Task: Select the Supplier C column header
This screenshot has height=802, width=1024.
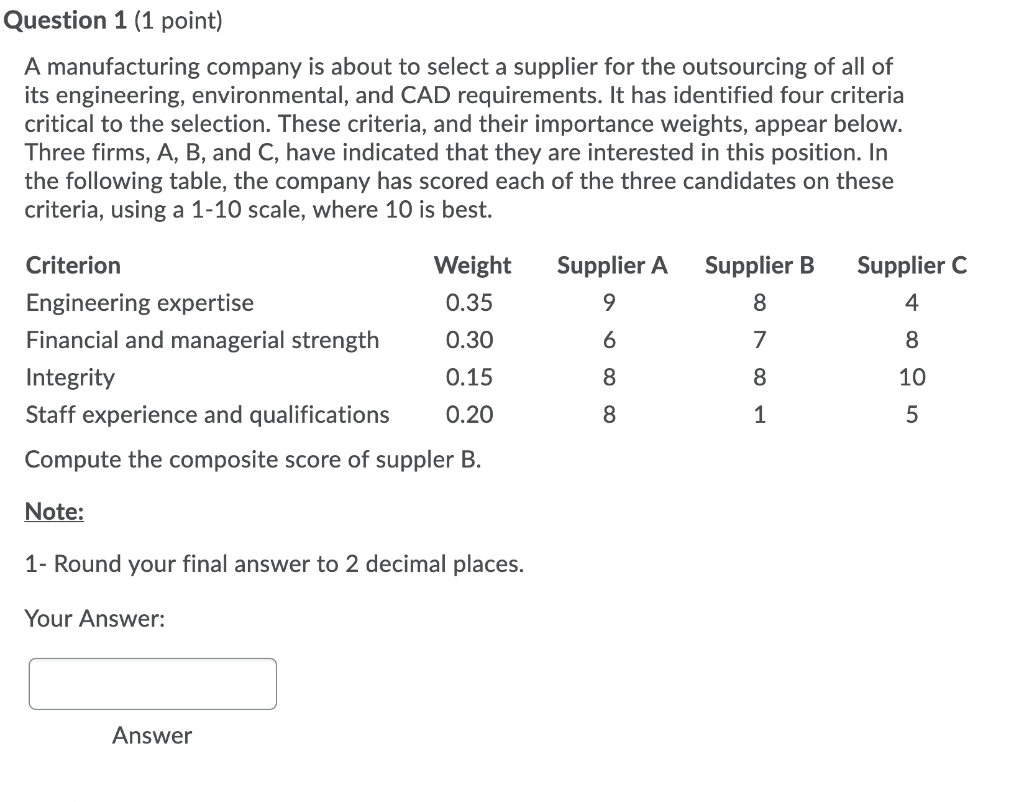Action: [x=911, y=265]
